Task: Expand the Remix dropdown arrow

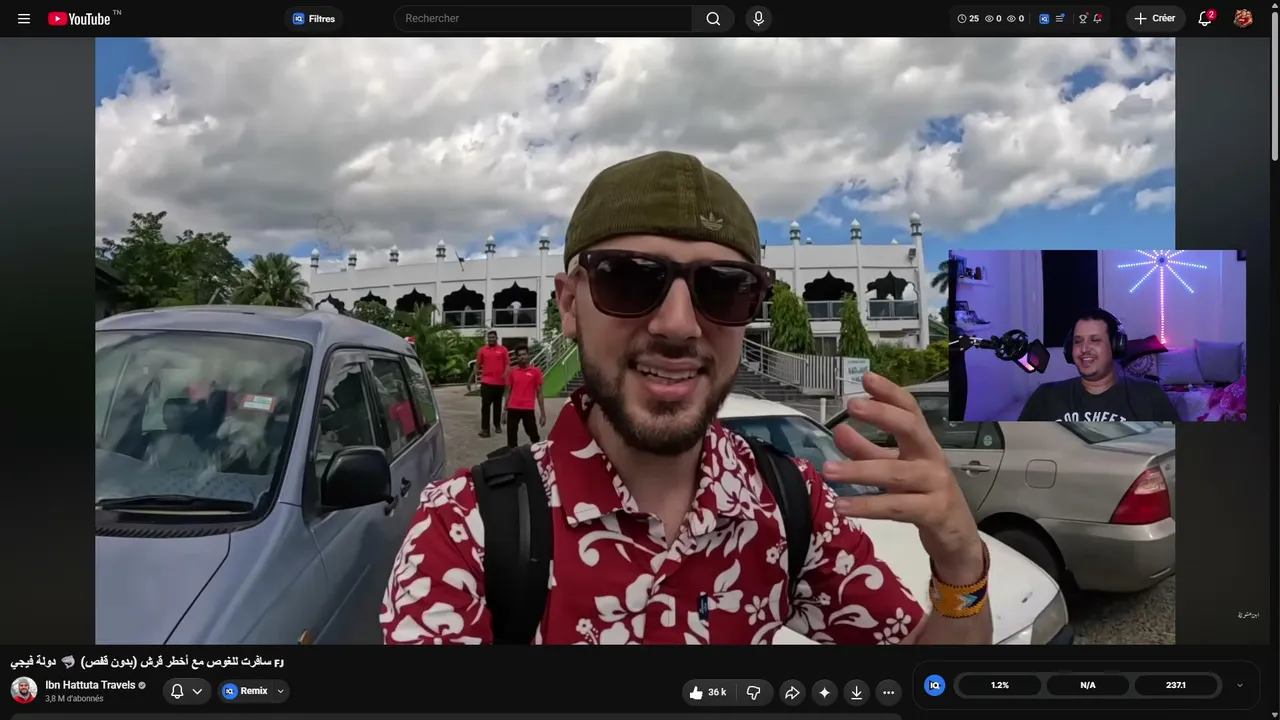Action: (x=281, y=691)
